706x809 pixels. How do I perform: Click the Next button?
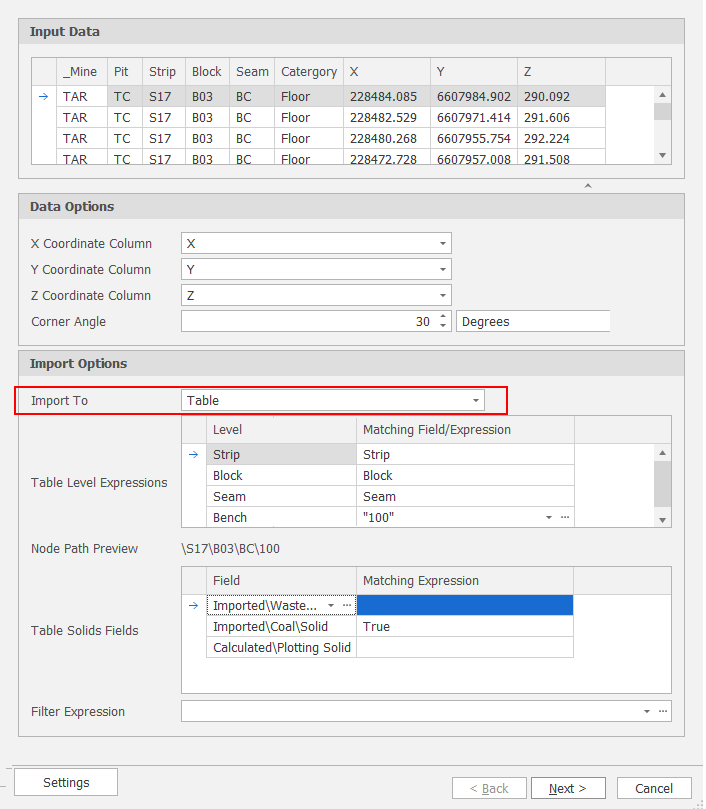pyautogui.click(x=566, y=788)
